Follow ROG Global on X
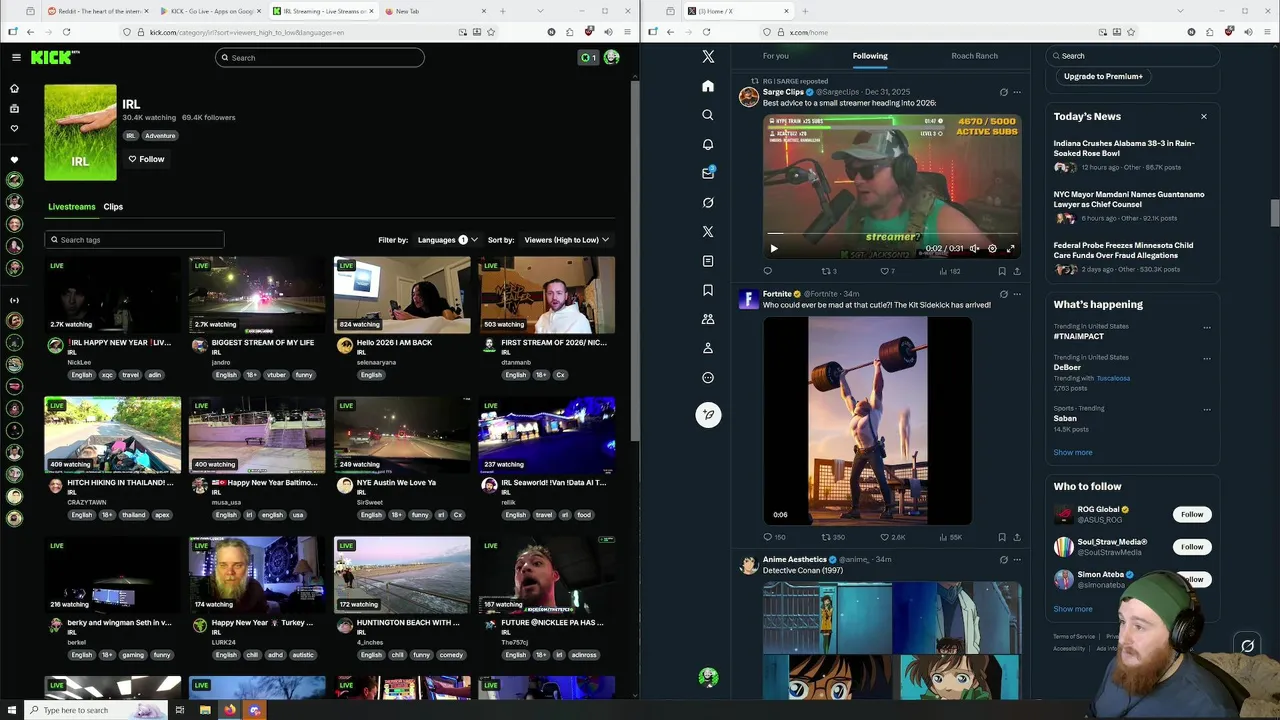The height and width of the screenshot is (720, 1280). (1192, 514)
